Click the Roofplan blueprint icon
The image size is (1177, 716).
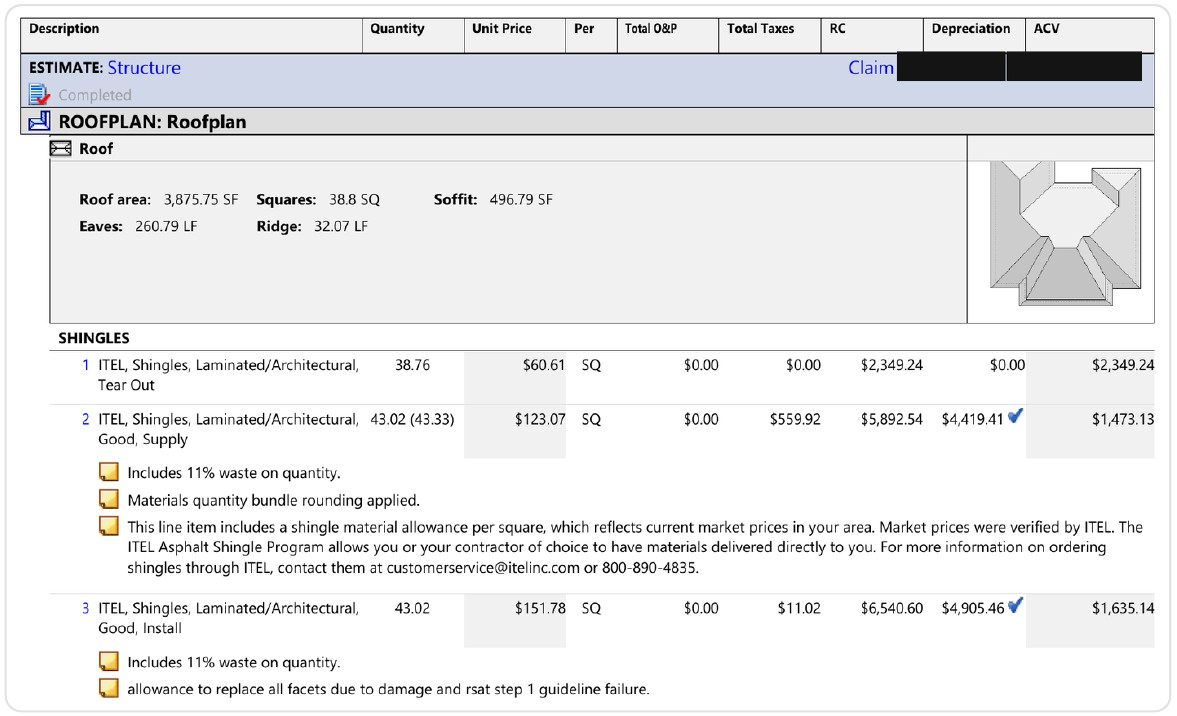click(x=39, y=121)
